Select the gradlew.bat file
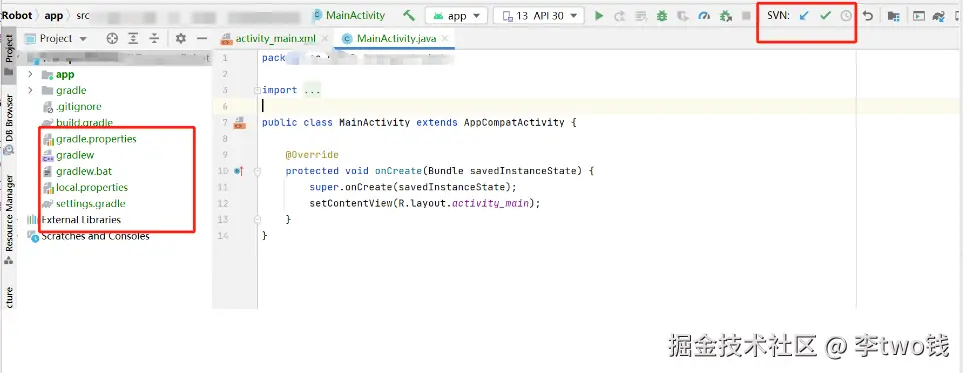963x373 pixels. point(84,171)
